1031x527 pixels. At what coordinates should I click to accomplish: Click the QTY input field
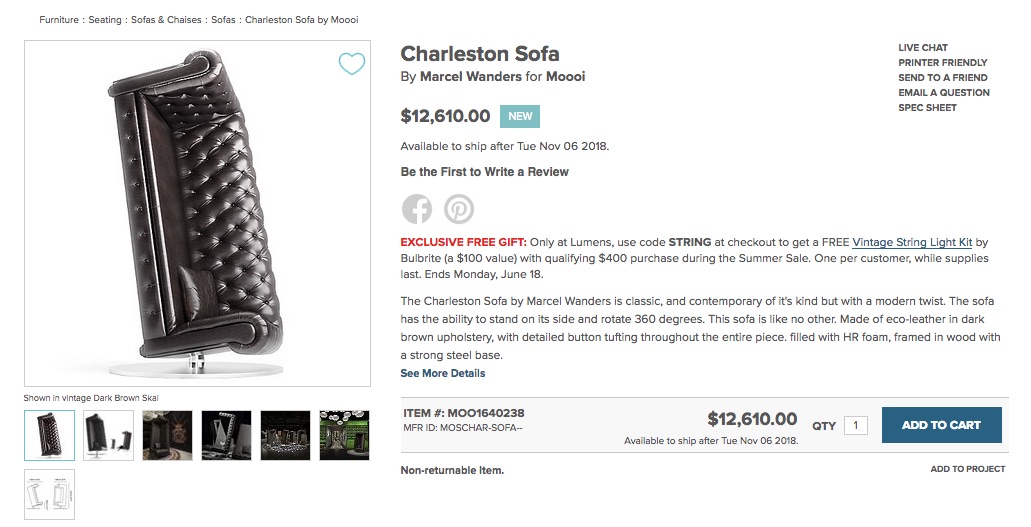point(855,425)
